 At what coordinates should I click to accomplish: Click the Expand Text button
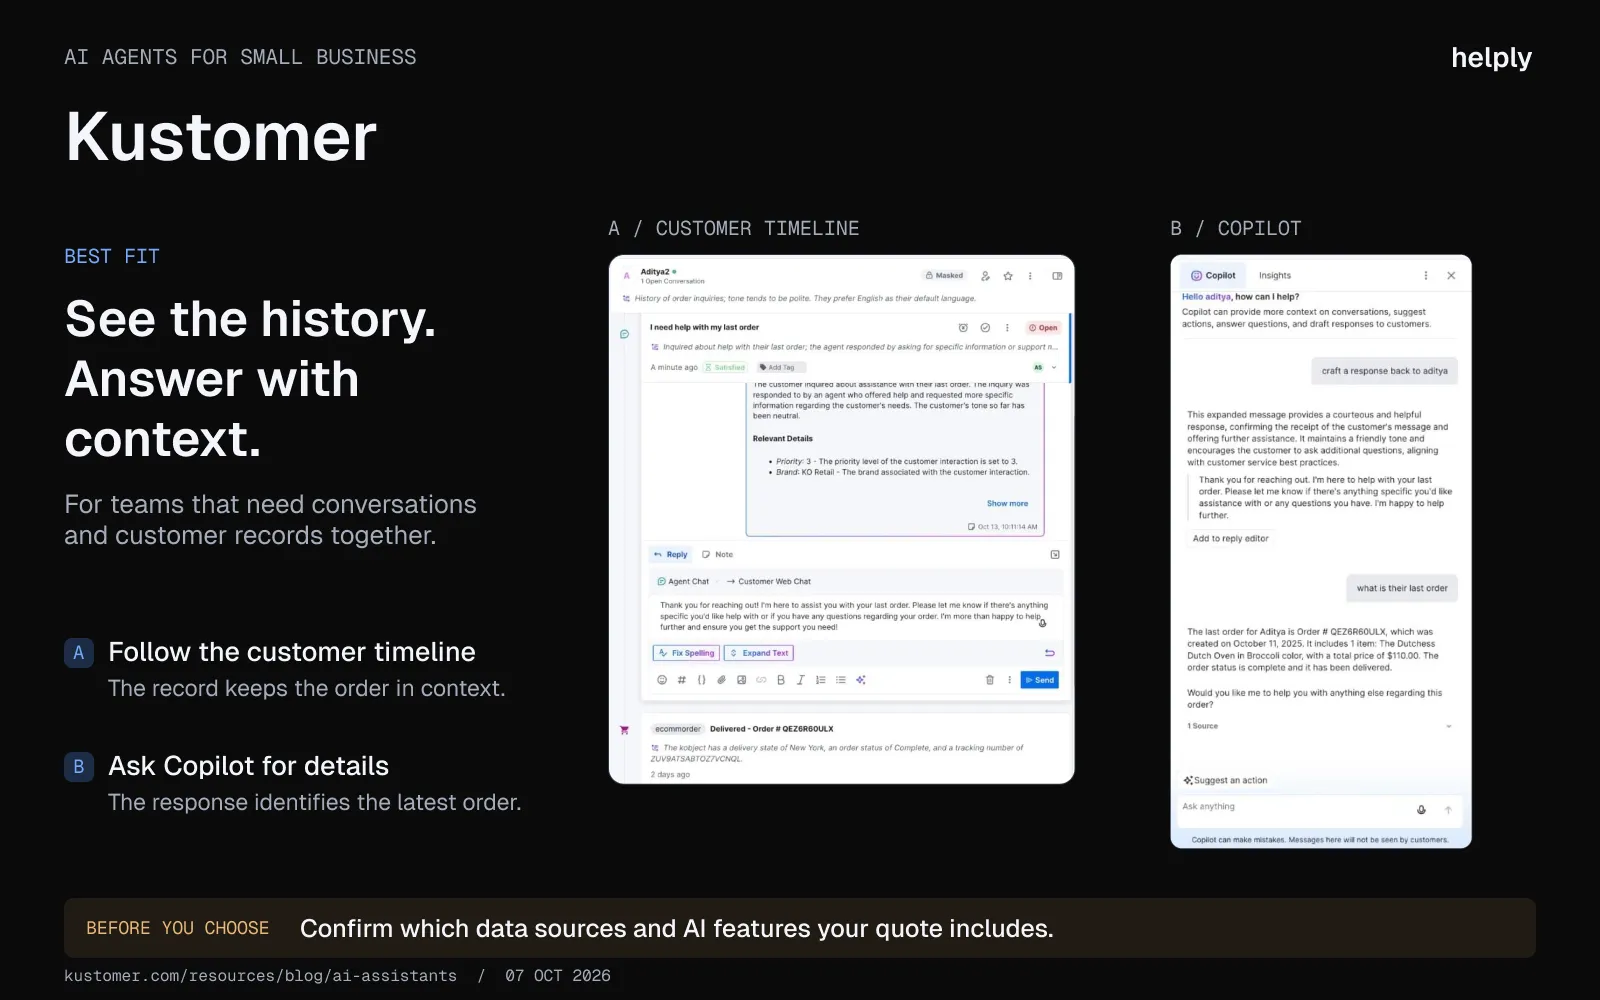(x=759, y=653)
